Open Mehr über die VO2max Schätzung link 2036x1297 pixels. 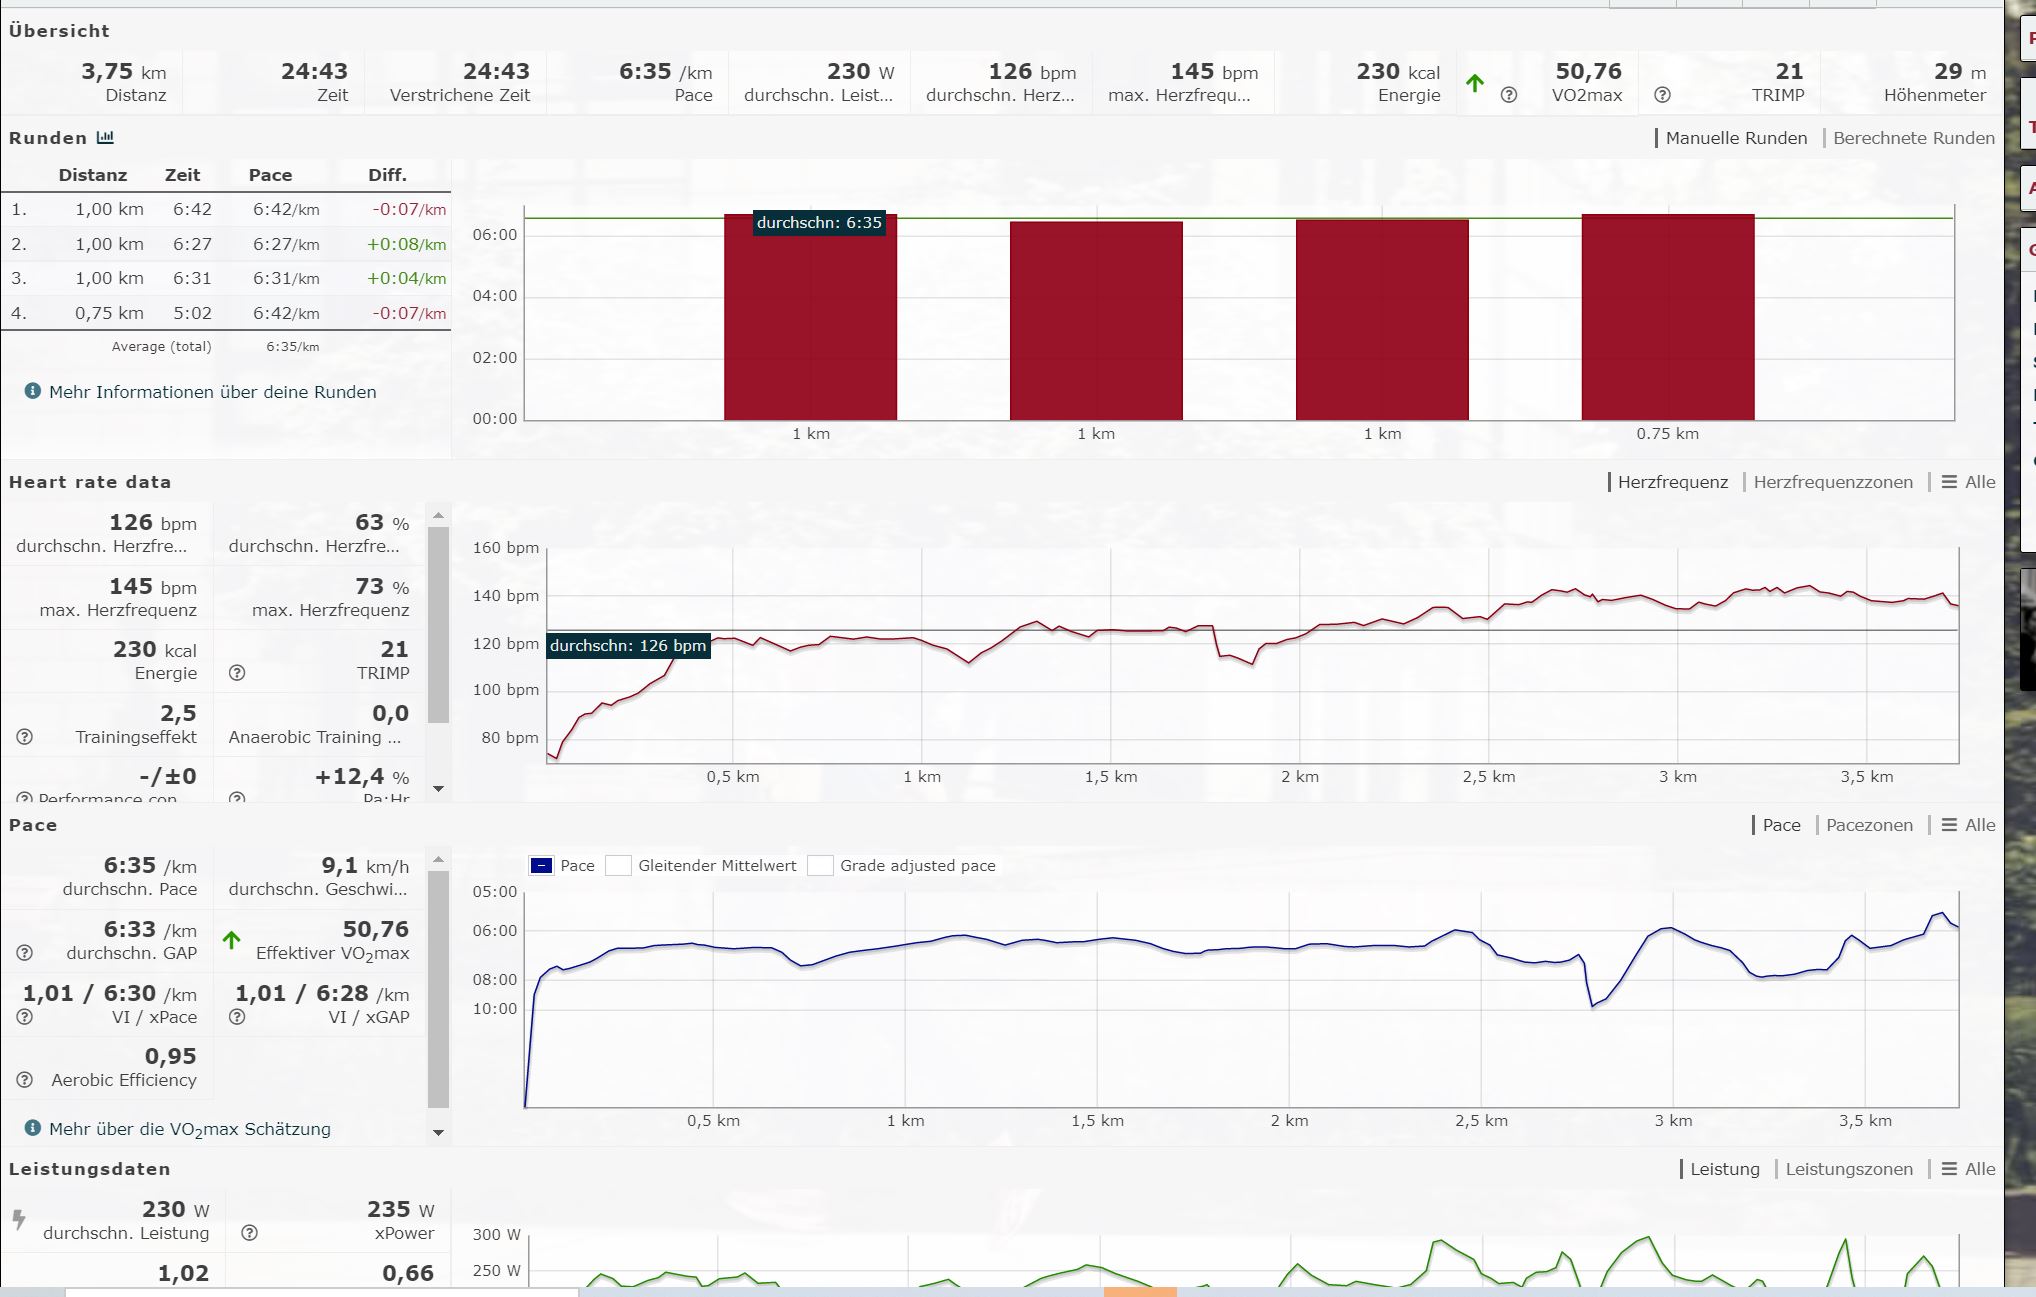pyautogui.click(x=189, y=1129)
